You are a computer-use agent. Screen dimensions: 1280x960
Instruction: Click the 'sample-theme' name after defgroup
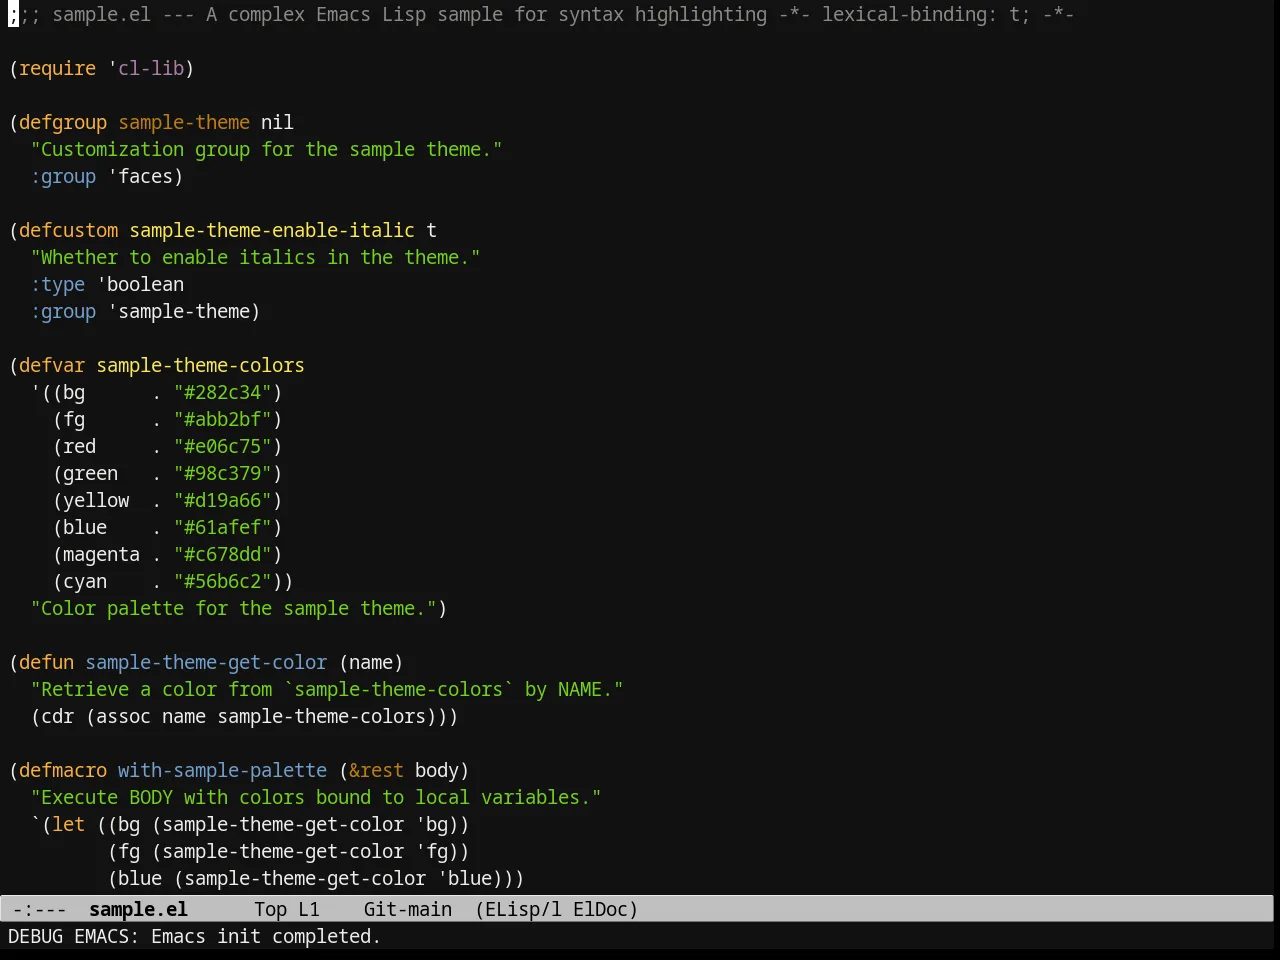click(184, 122)
